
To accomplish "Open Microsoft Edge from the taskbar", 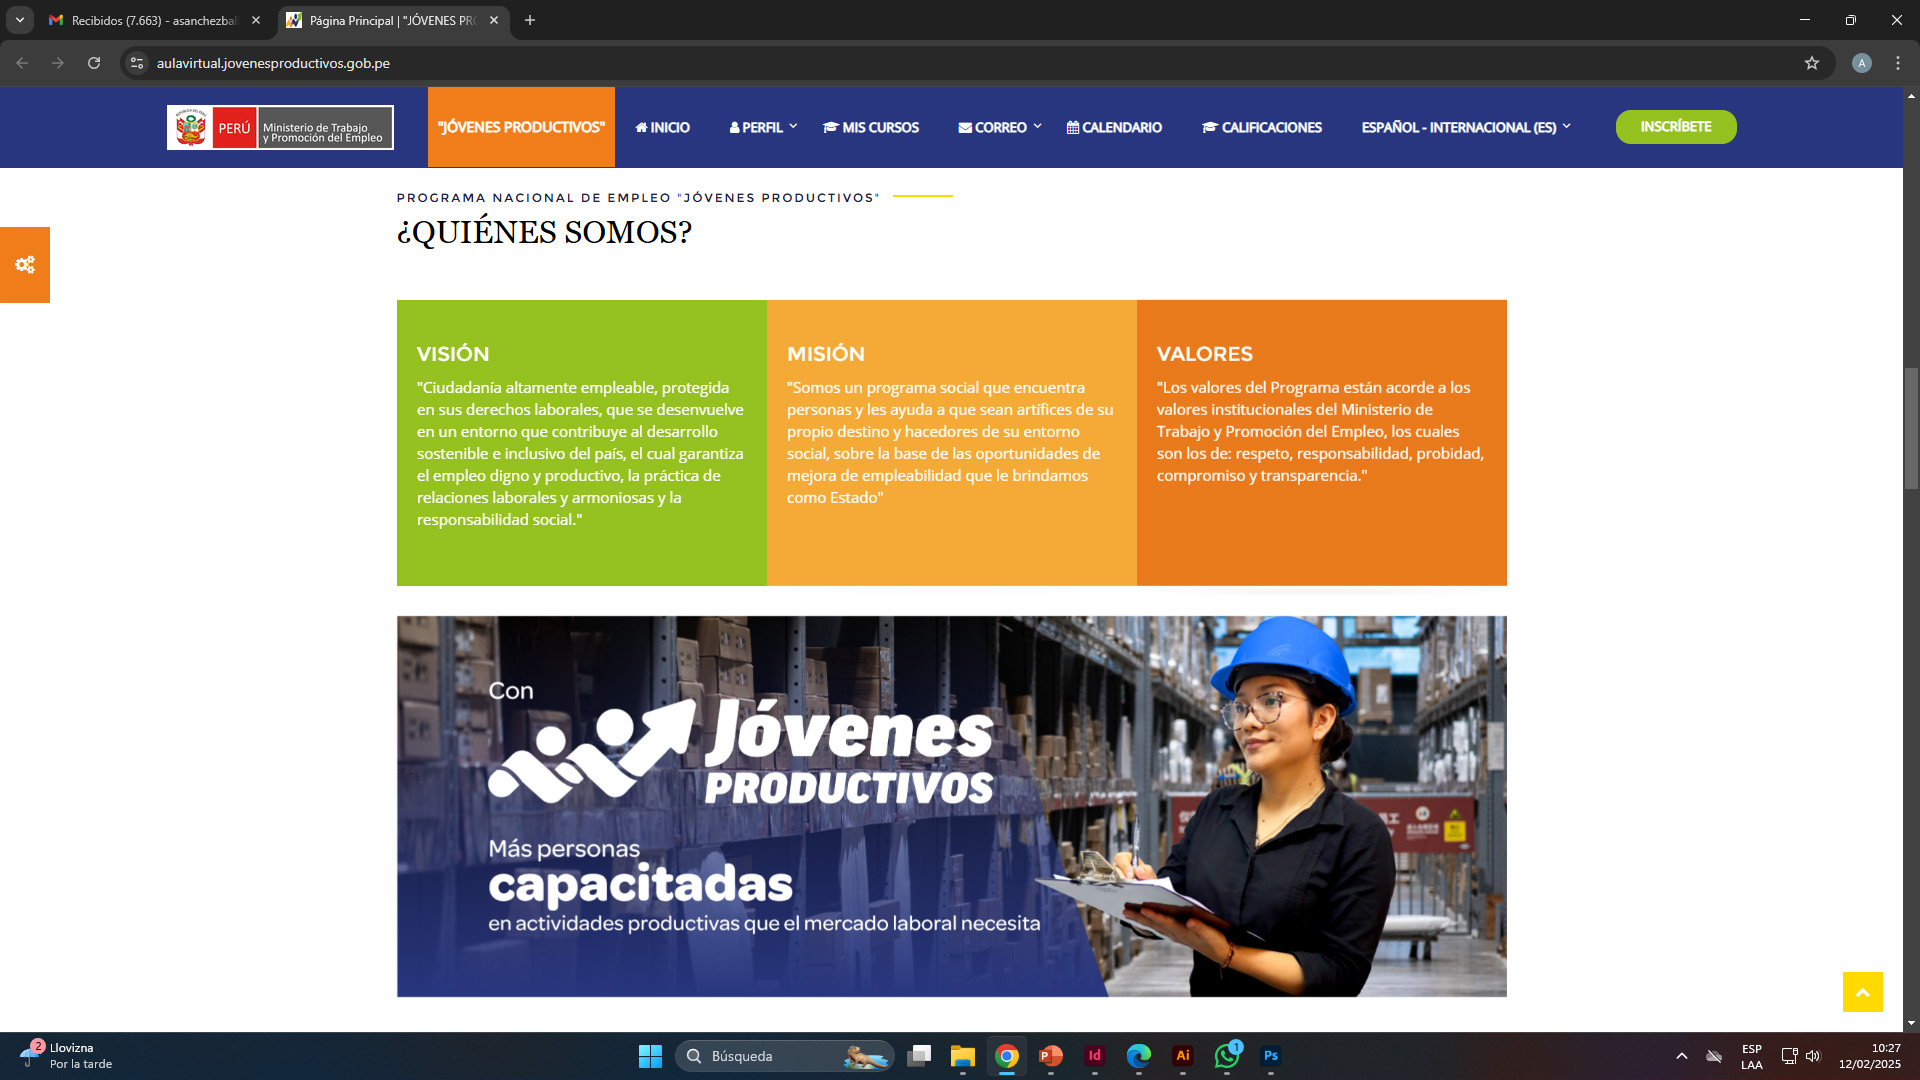I will [x=1139, y=1056].
